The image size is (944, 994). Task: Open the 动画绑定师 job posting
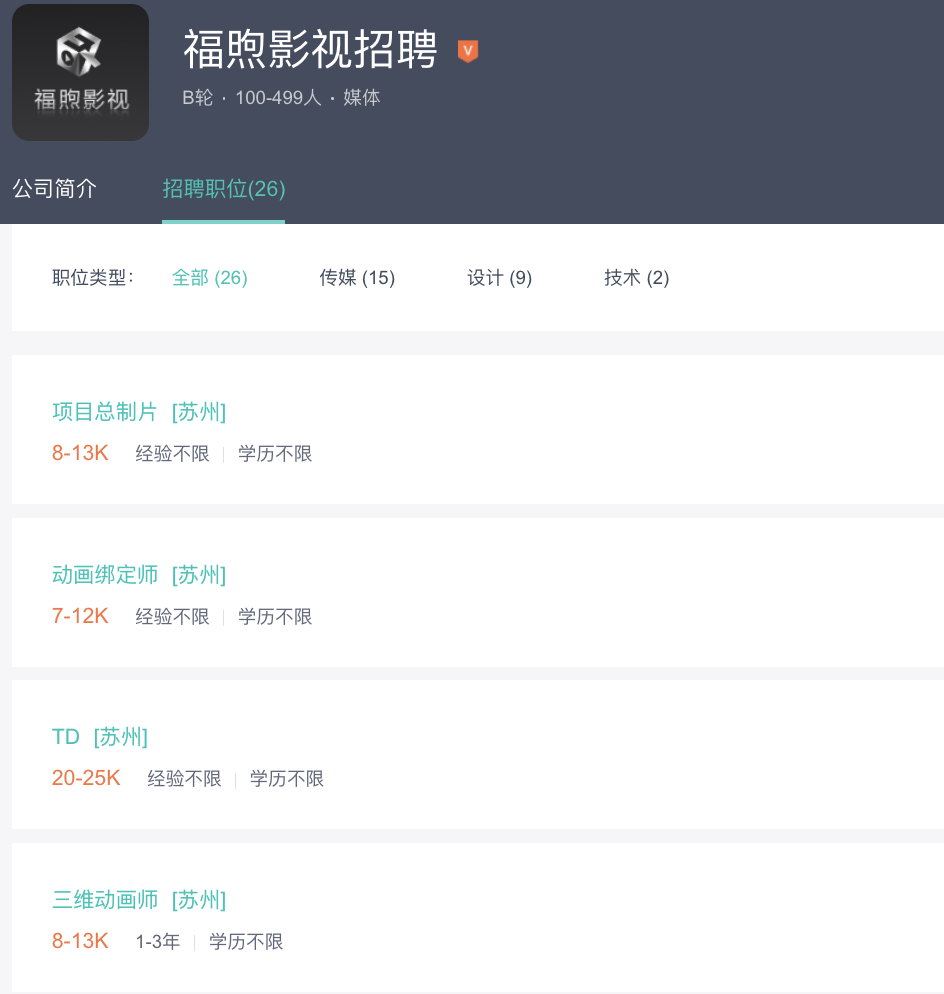point(105,575)
